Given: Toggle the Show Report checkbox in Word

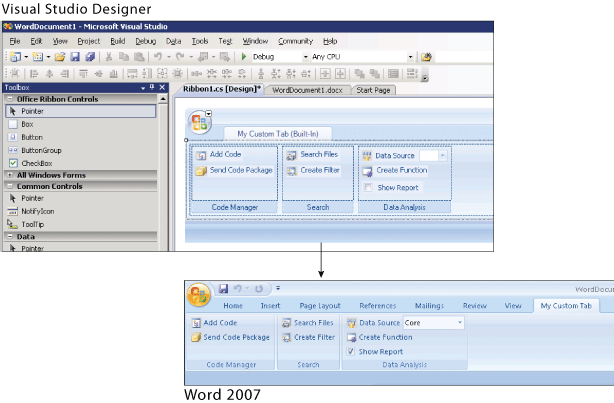Looking at the screenshot, I should click(x=350, y=352).
